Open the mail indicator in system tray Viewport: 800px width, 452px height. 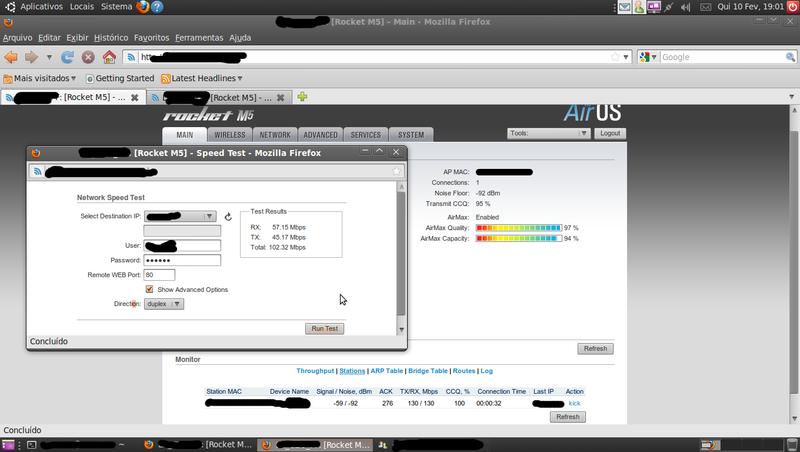624,7
